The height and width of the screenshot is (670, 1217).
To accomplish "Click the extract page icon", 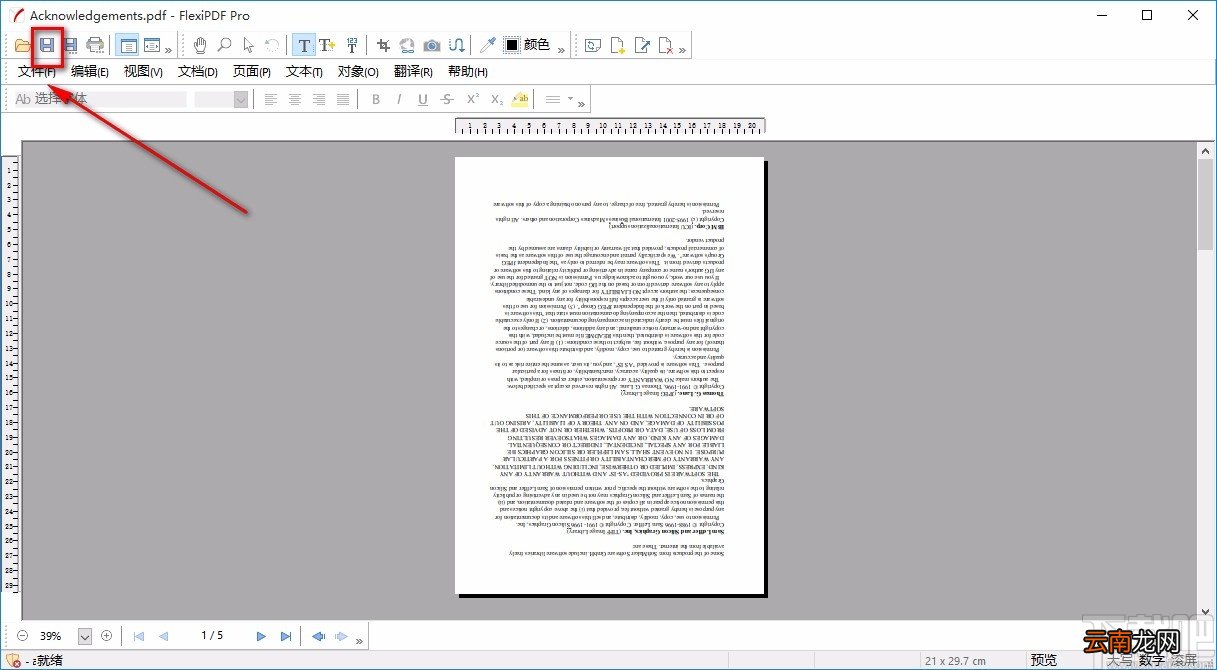I will pos(643,45).
